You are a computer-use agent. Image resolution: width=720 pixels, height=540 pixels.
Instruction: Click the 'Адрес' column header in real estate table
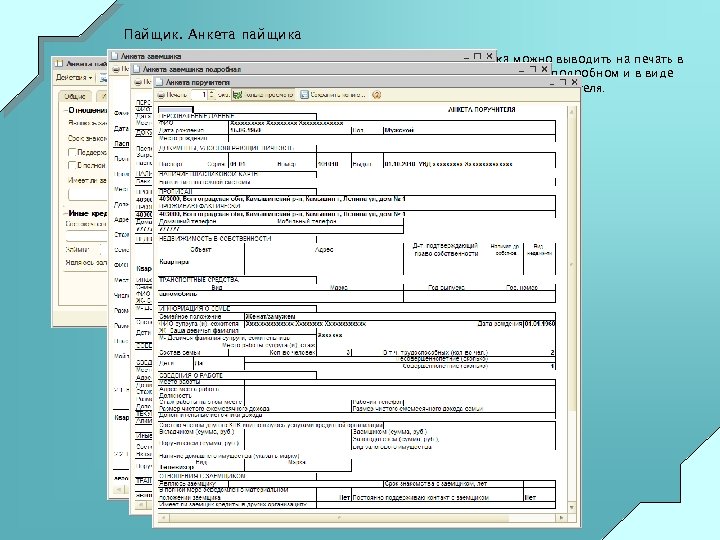(x=324, y=250)
